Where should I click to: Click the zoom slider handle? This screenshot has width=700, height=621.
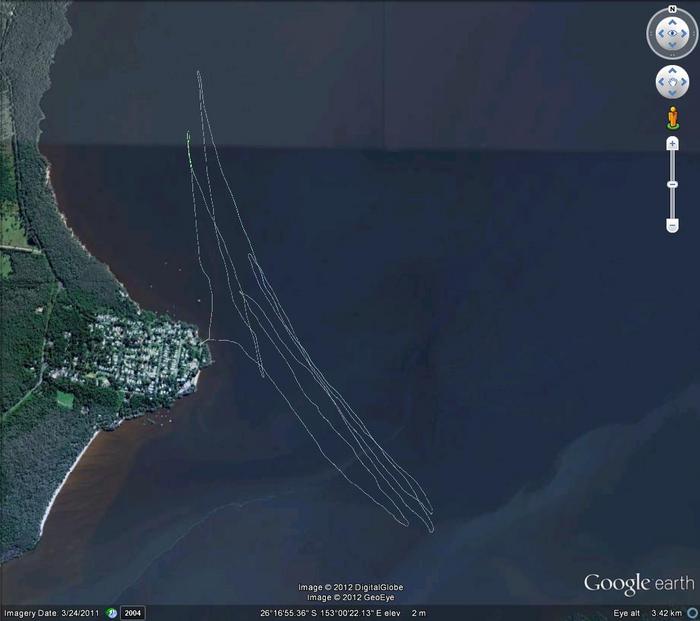pos(672,184)
